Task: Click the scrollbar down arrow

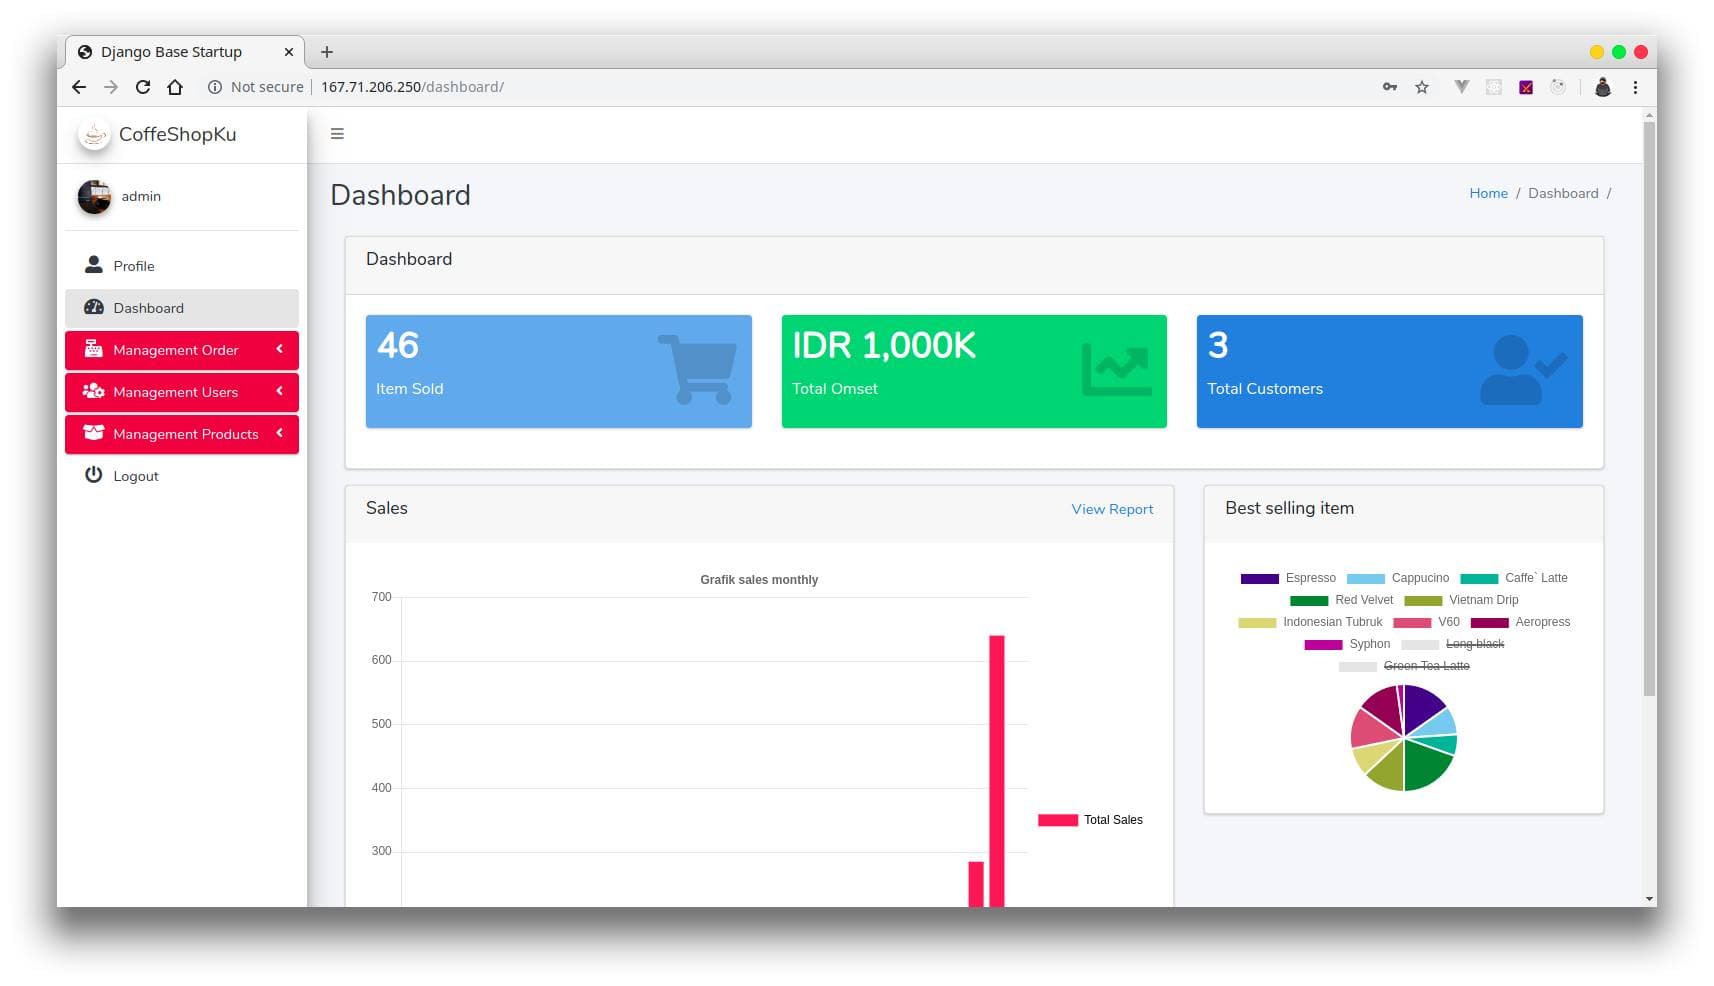Action: [x=1649, y=899]
